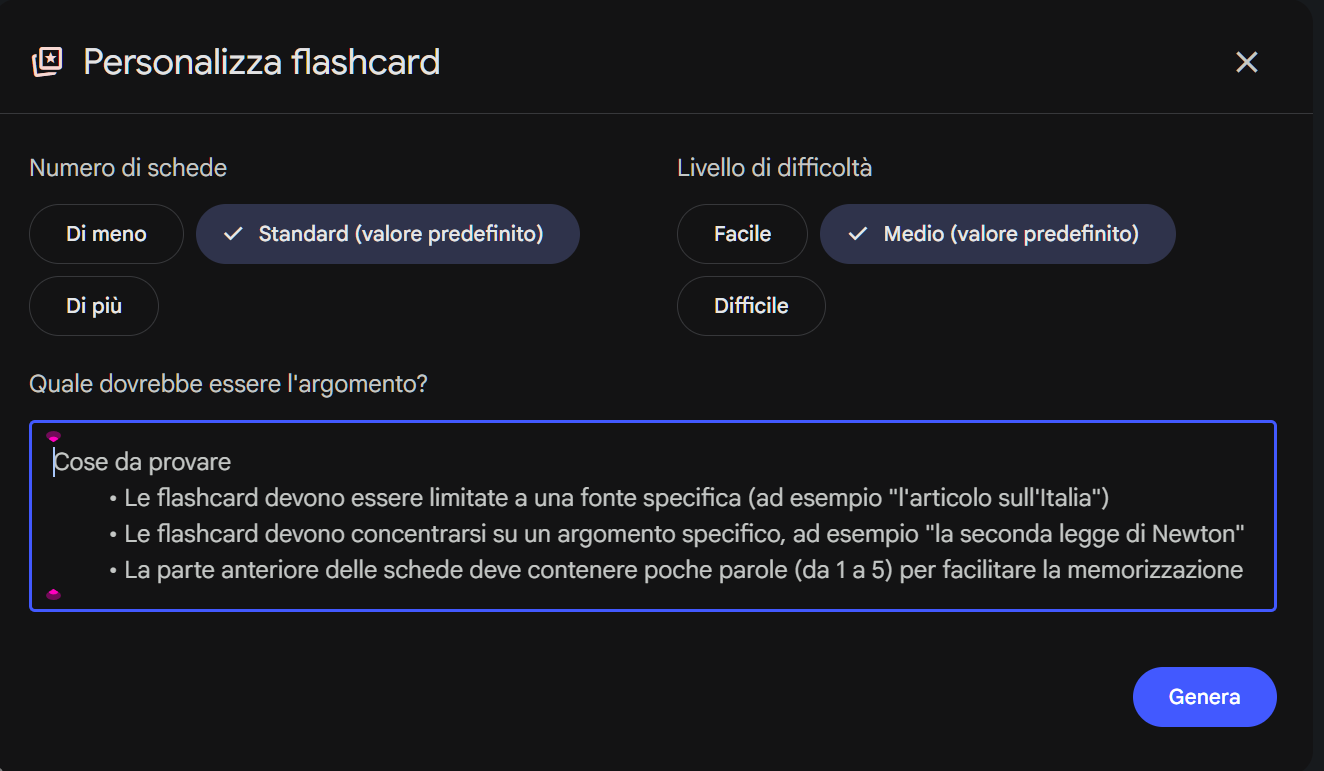The height and width of the screenshot is (771, 1324).
Task: Click the "Numero di schede" label
Action: [128, 168]
